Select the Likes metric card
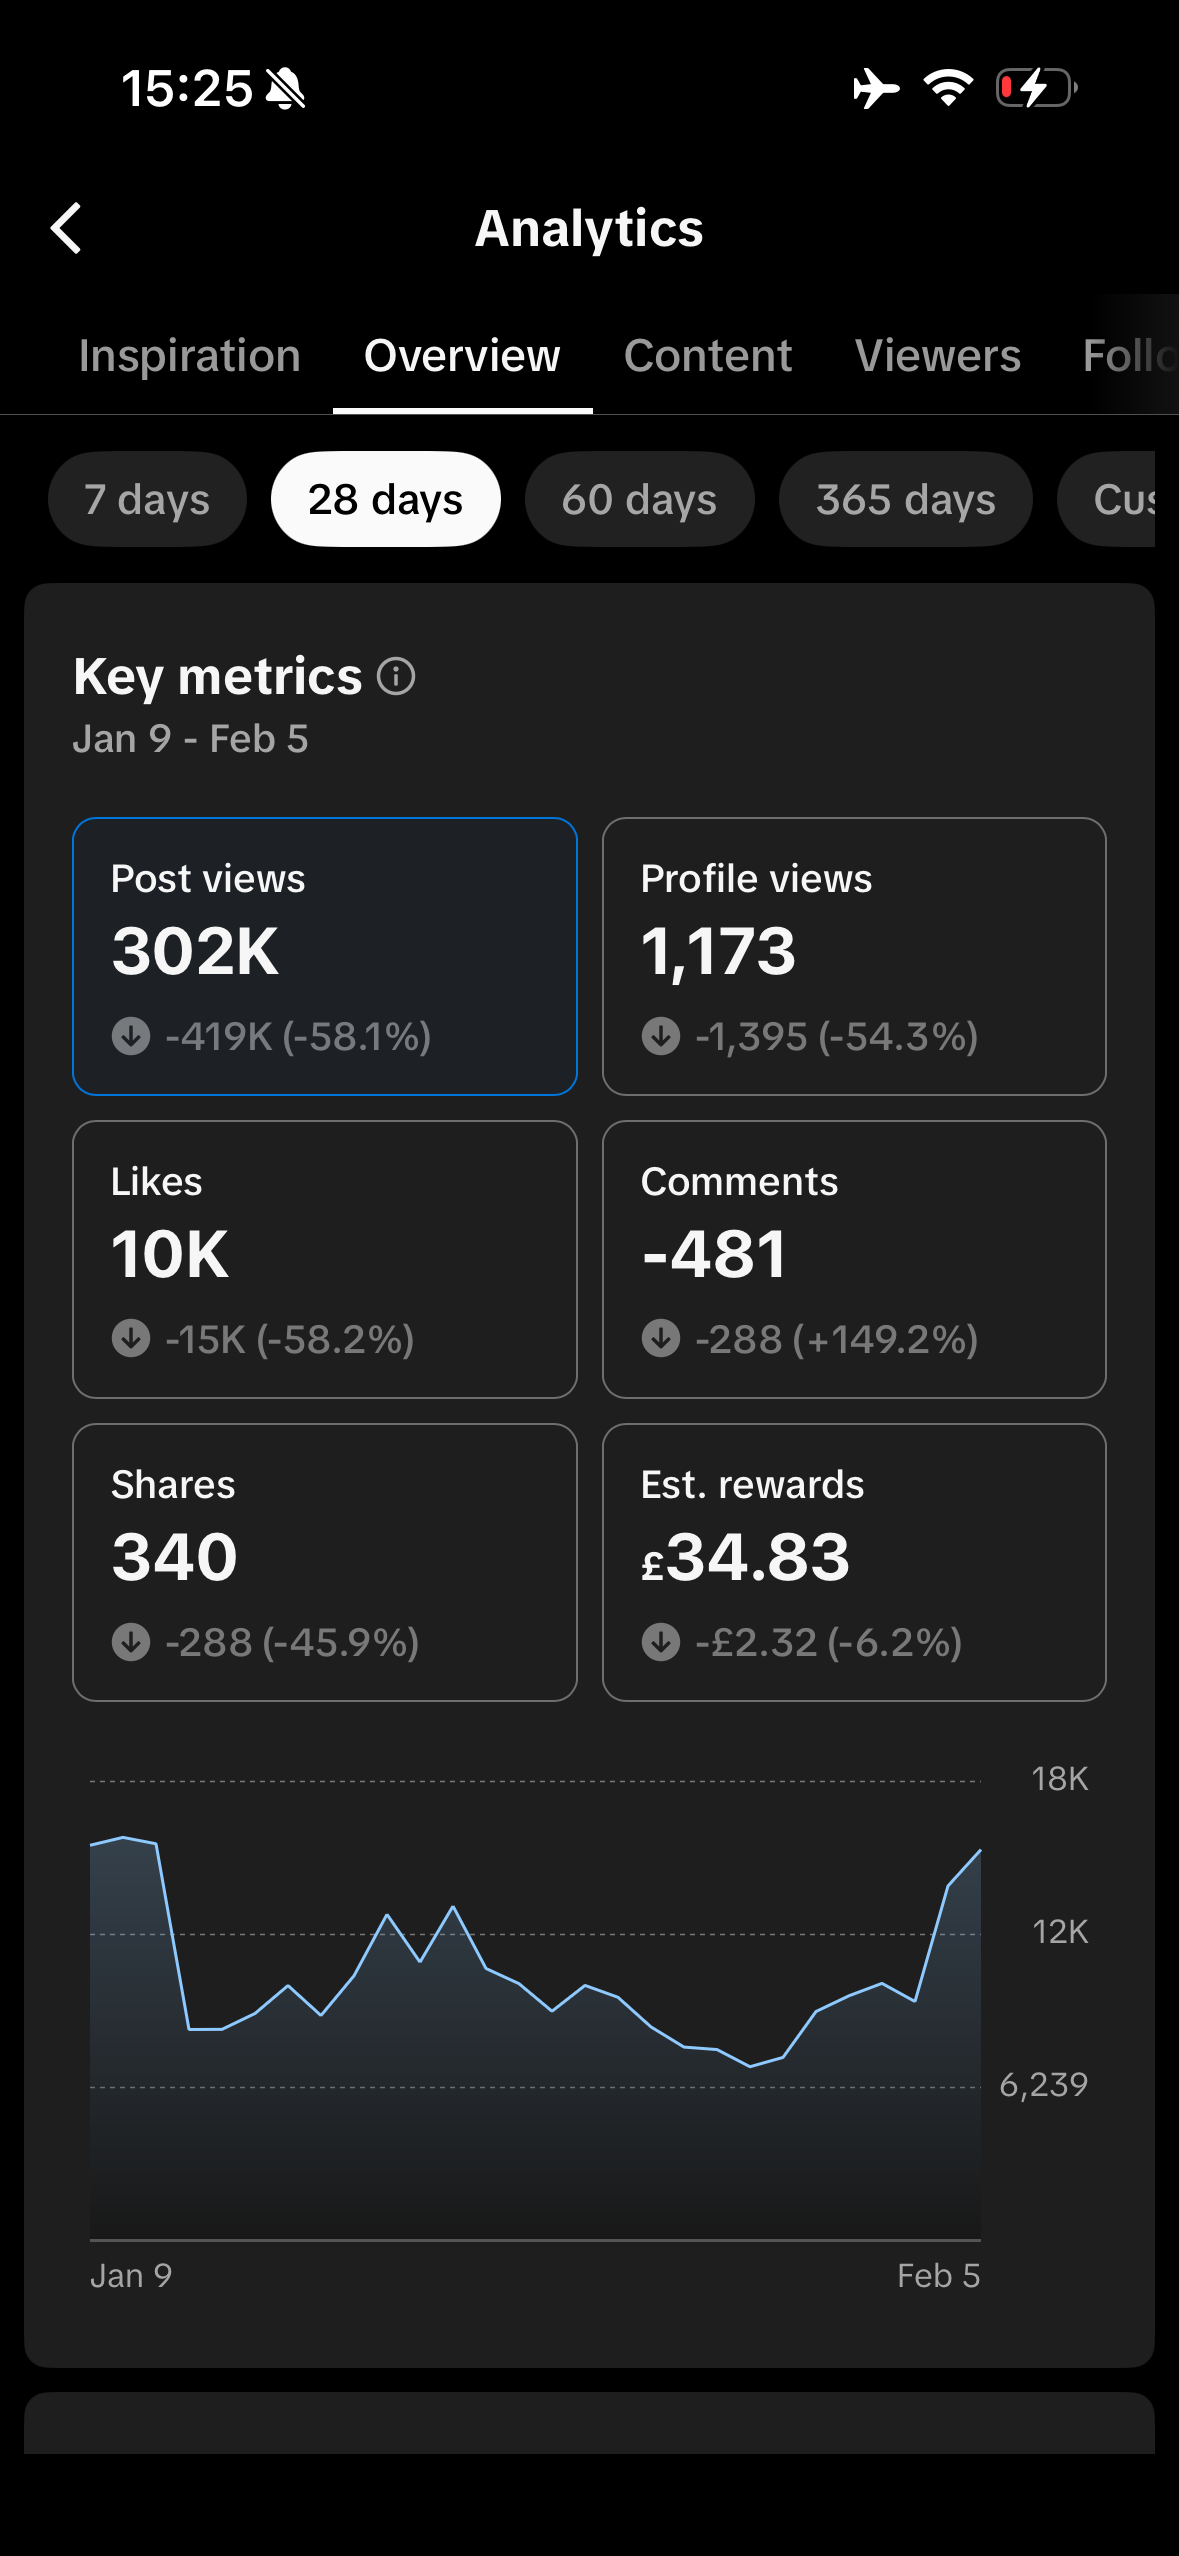Viewport: 1179px width, 2556px height. [x=325, y=1259]
